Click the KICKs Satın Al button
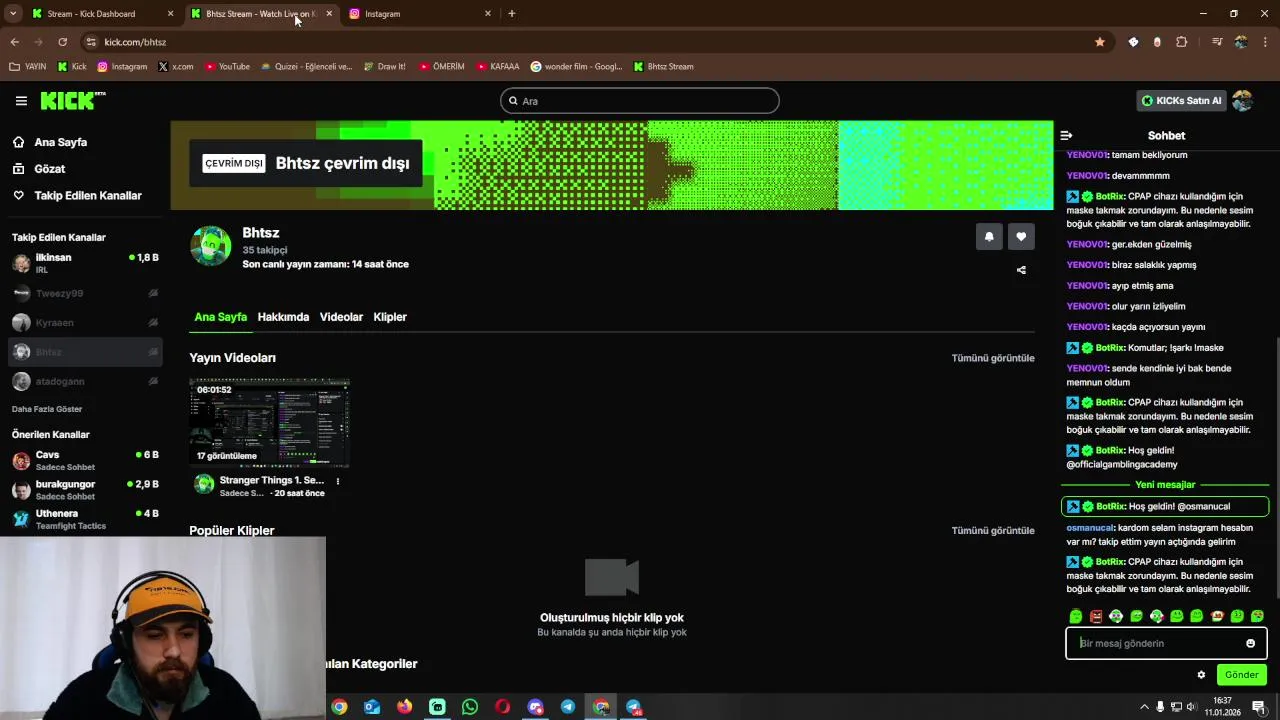 click(x=1181, y=101)
